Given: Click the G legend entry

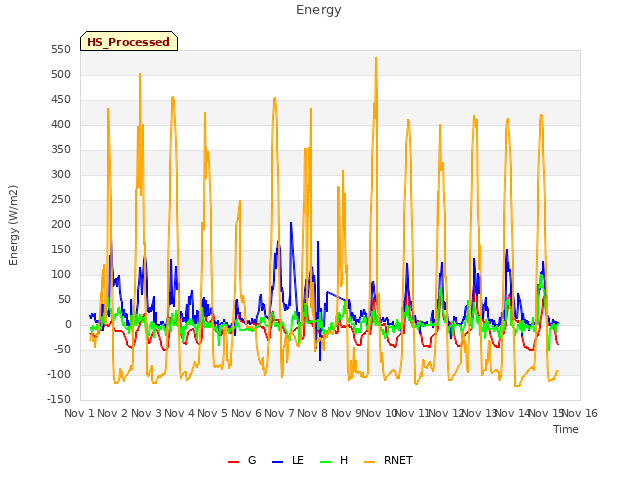Looking at the screenshot, I should click(x=242, y=460).
